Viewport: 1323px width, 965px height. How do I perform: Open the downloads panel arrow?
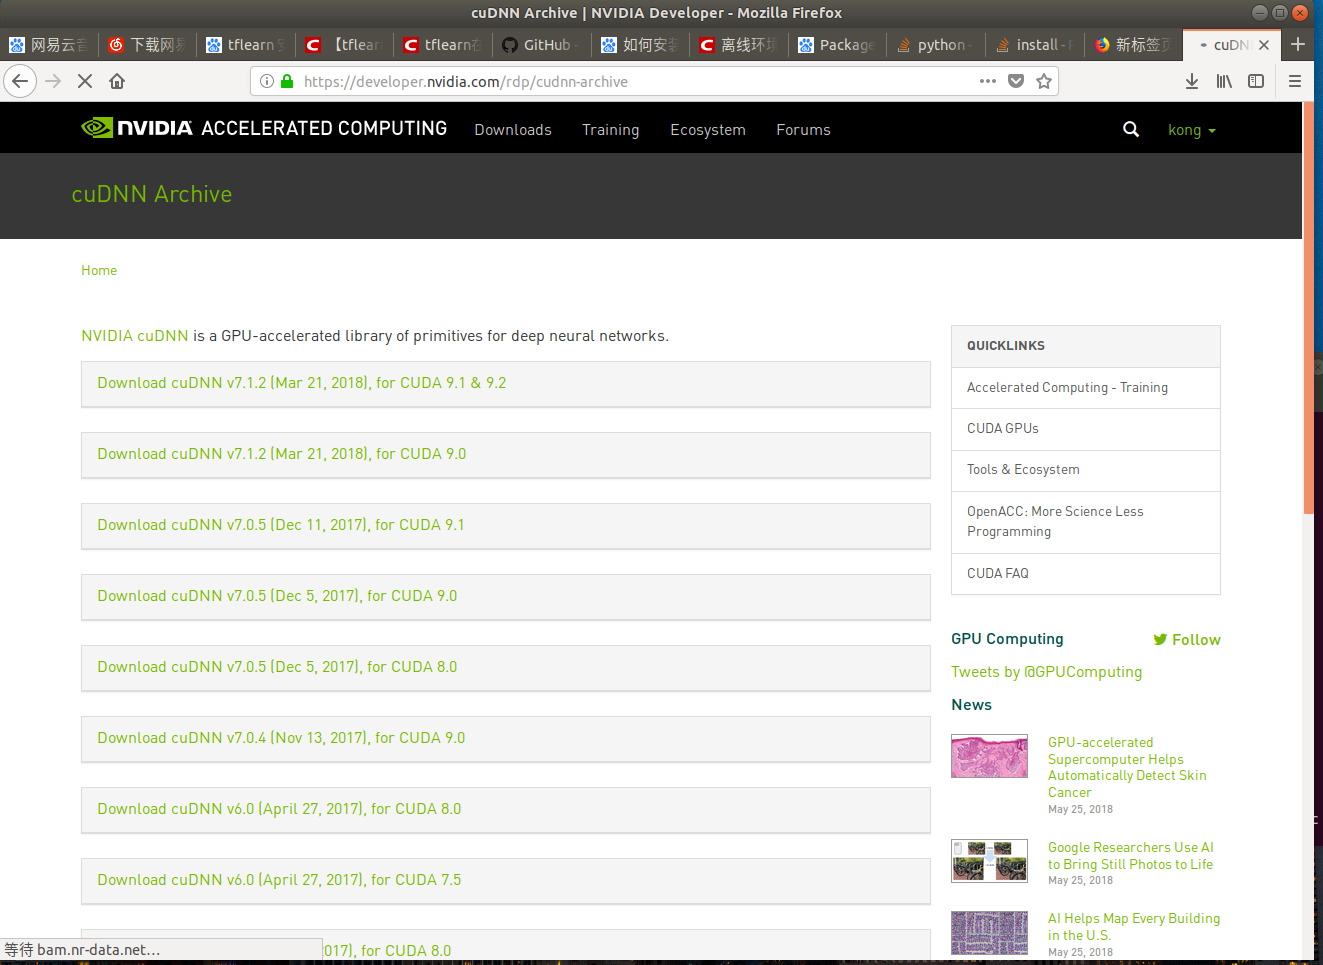point(1192,81)
